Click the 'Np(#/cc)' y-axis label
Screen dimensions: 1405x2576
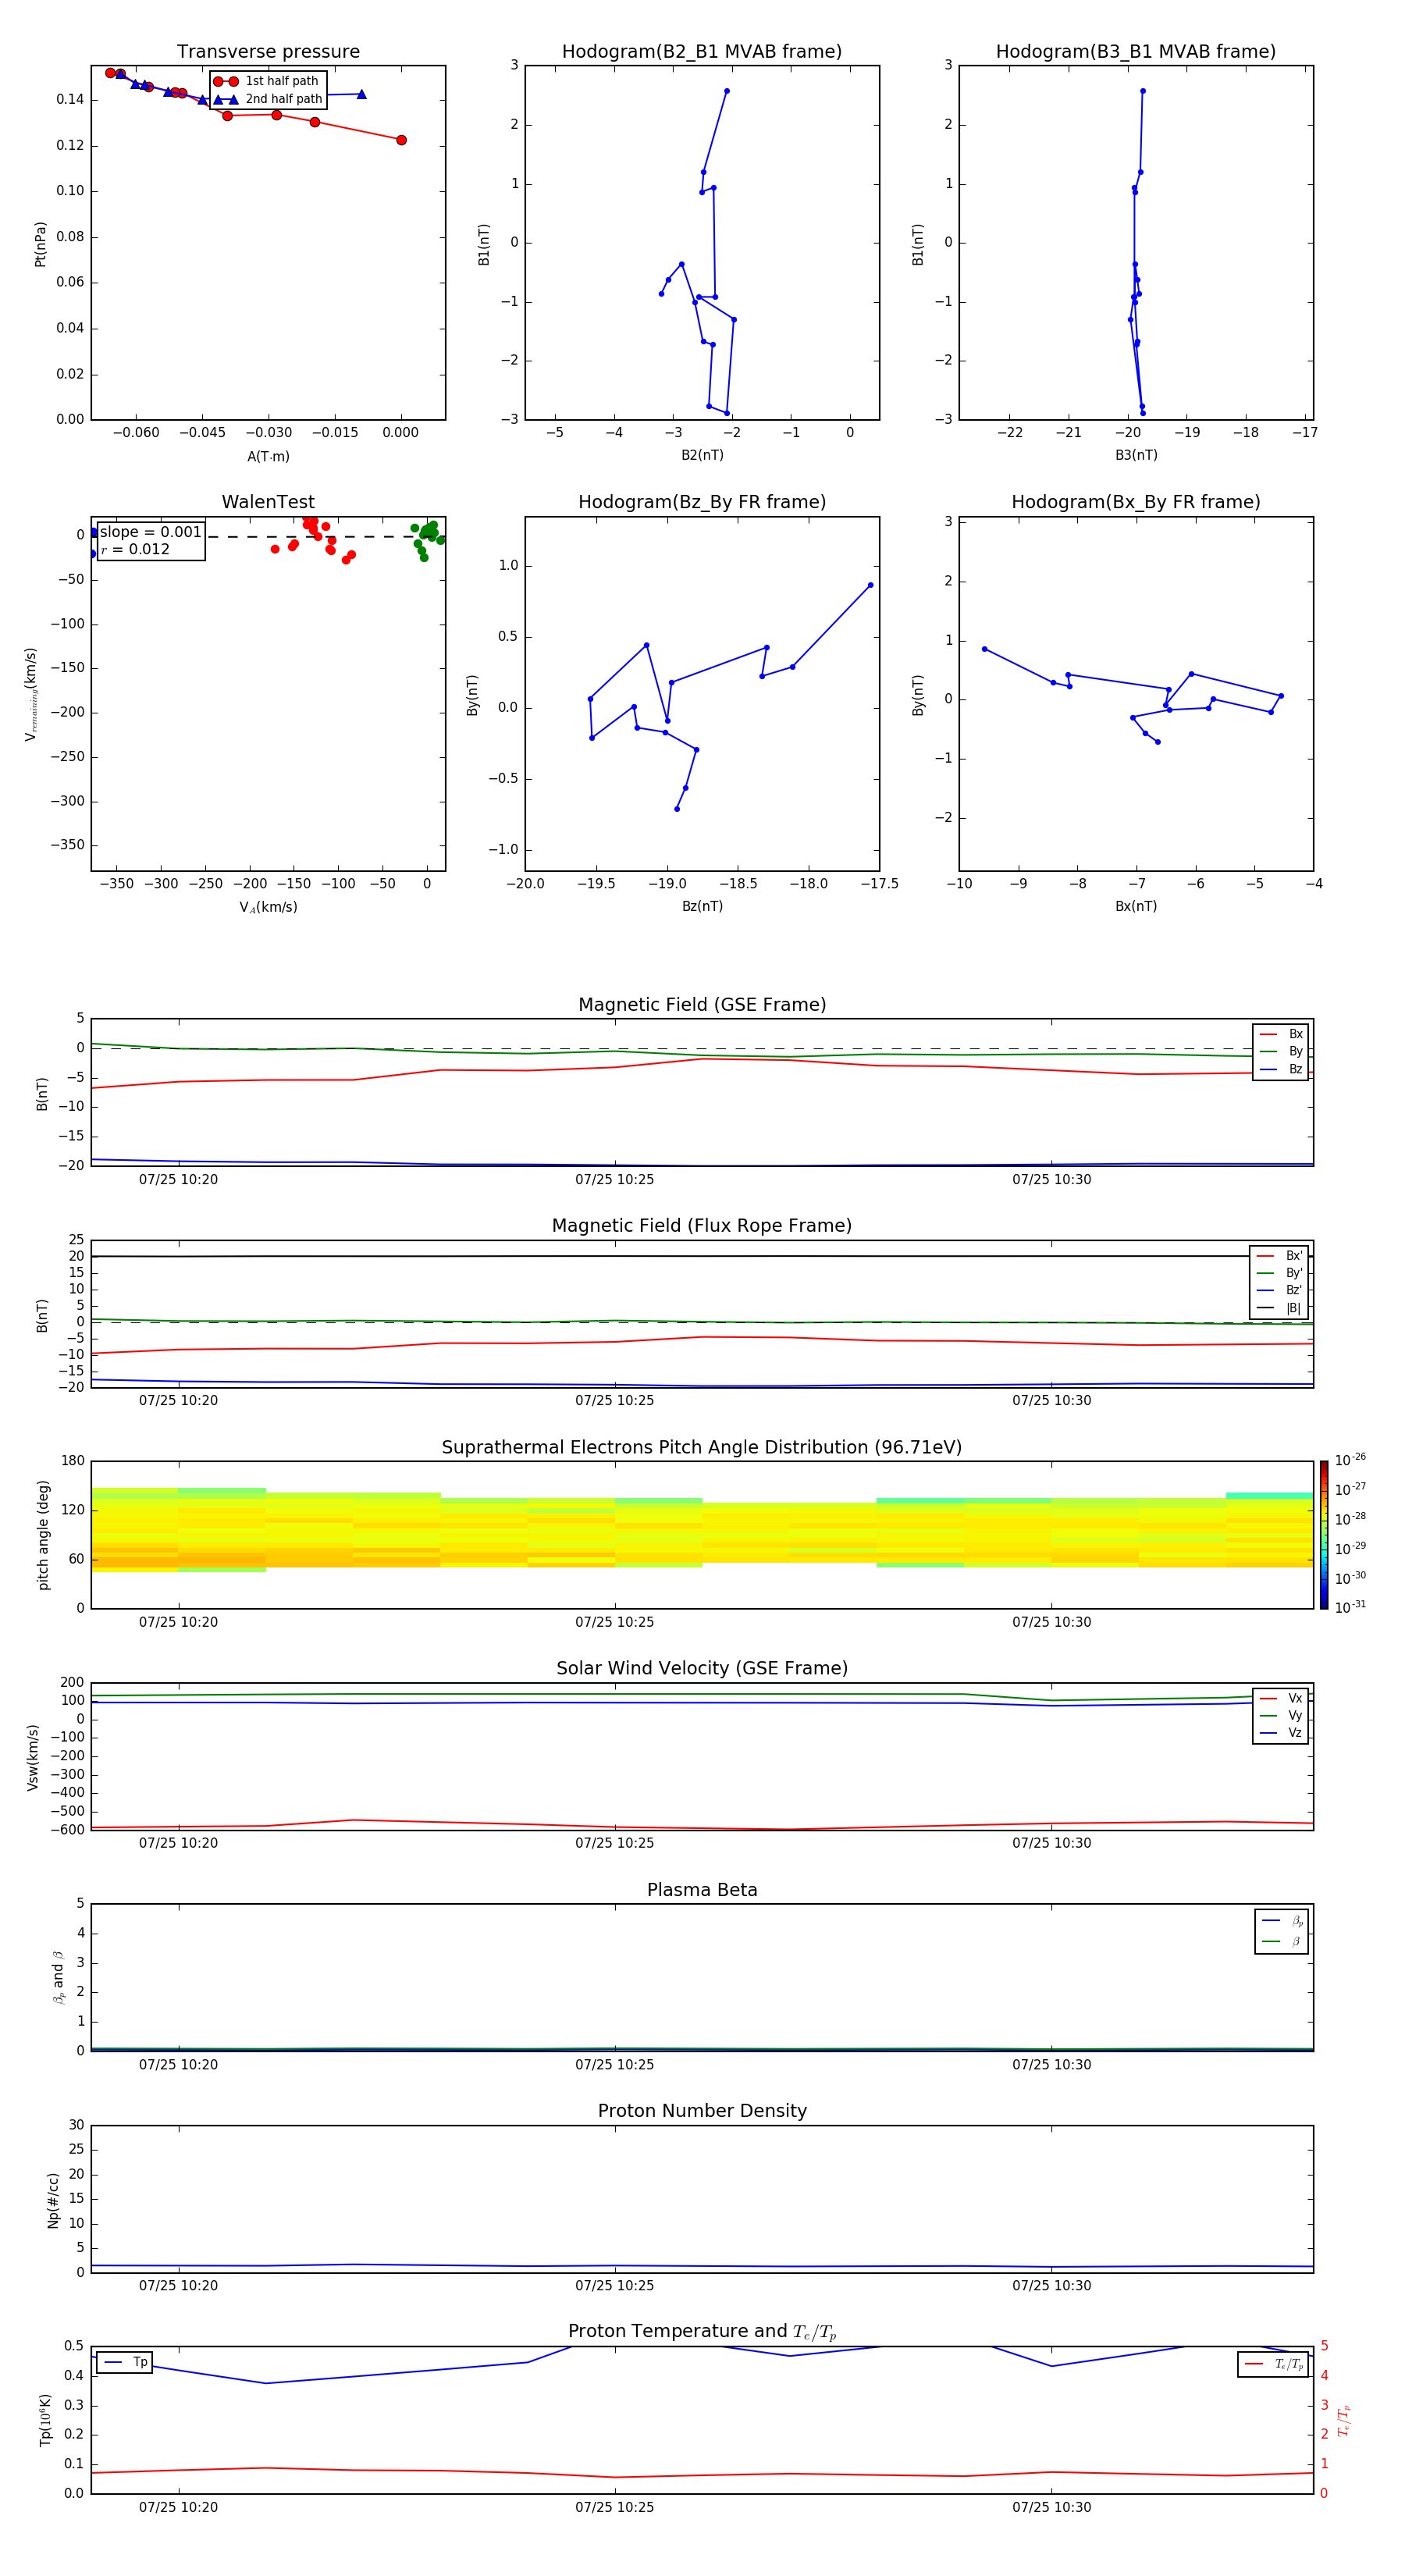tap(53, 2200)
